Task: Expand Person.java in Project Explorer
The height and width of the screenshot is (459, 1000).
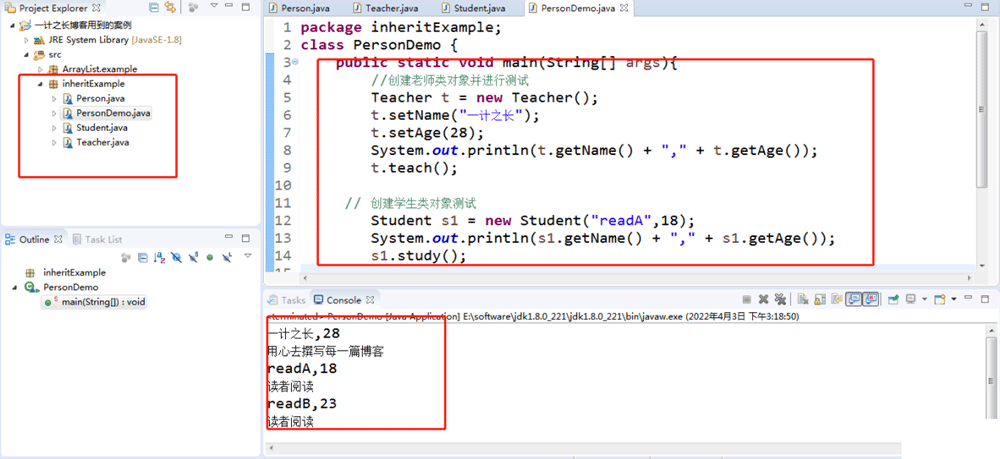Action: pos(54,99)
